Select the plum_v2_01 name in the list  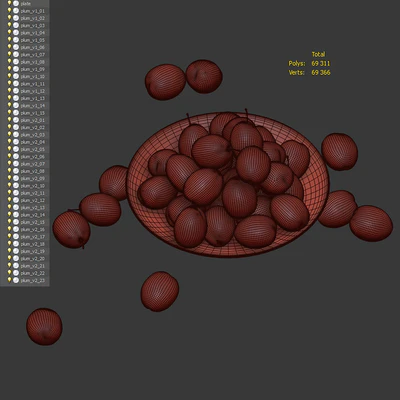(x=32, y=120)
